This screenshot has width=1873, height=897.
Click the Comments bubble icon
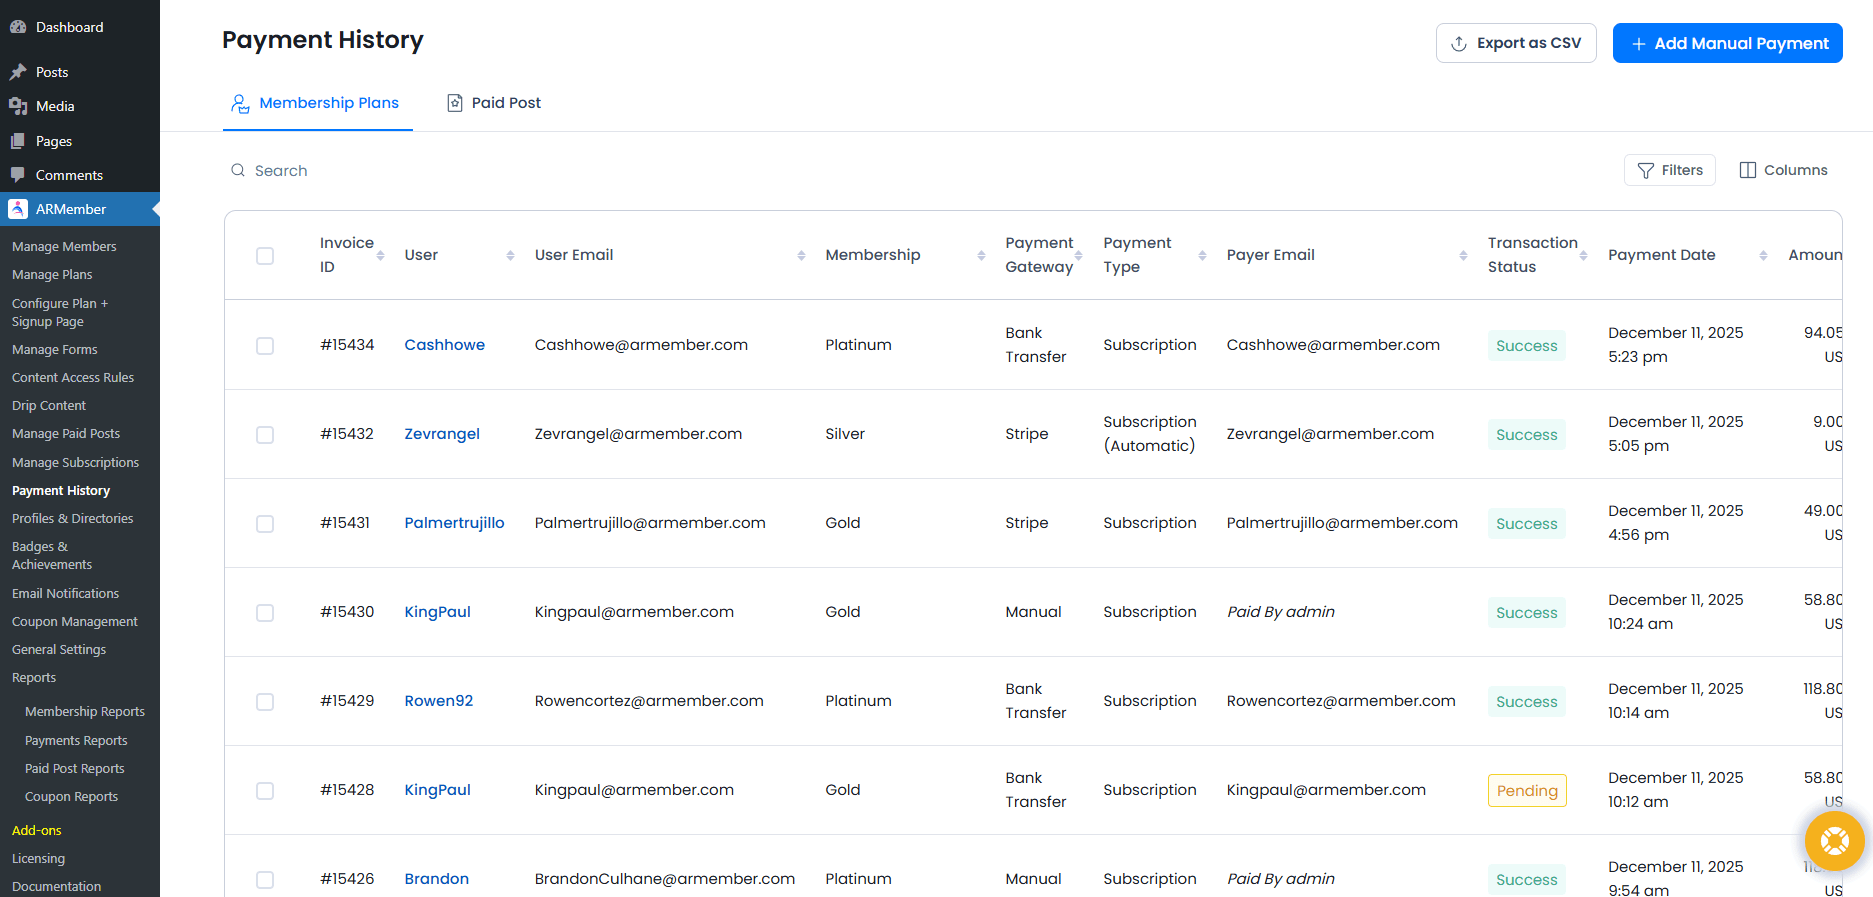tap(18, 175)
